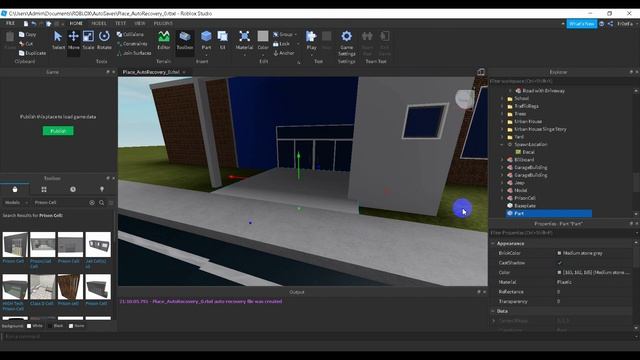
Task: Open the Terrain Editor
Action: pyautogui.click(x=164, y=40)
